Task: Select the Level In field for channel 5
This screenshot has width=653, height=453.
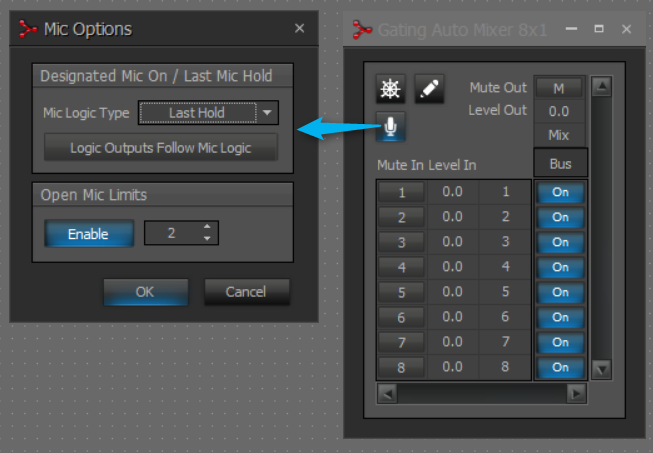Action: coord(452,292)
